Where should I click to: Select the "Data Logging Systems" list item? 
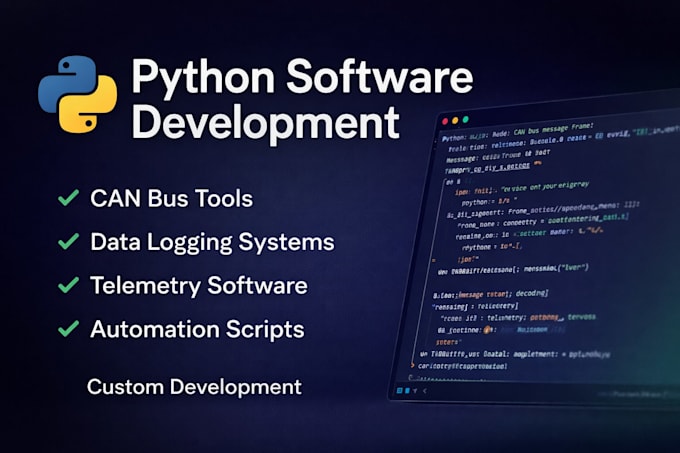point(212,243)
